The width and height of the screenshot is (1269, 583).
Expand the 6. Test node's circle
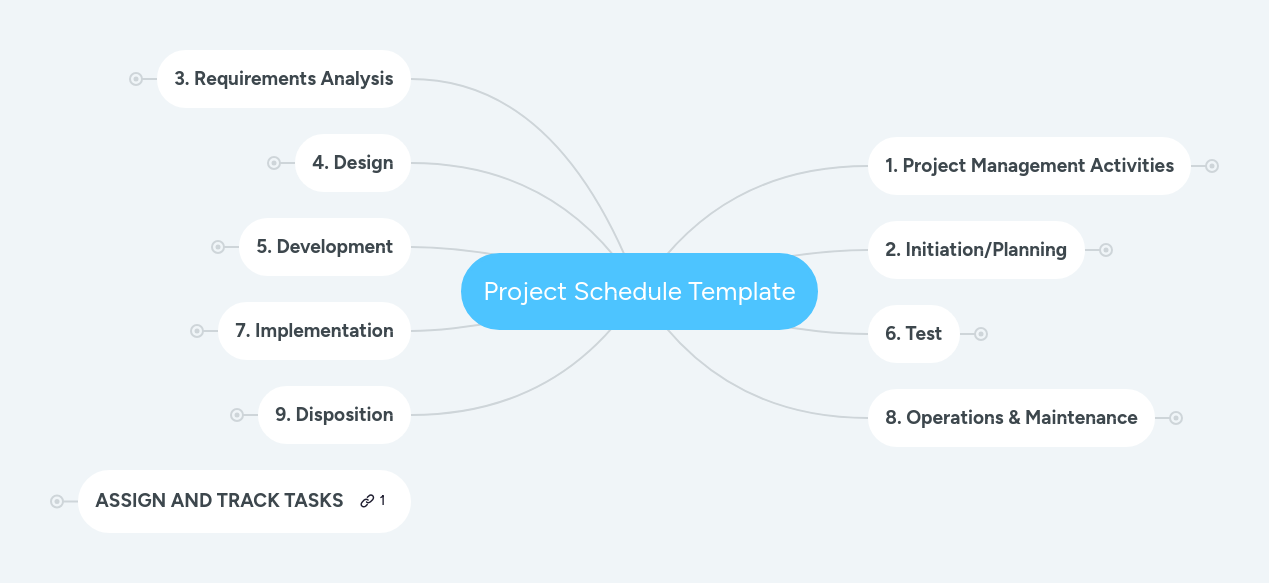pyautogui.click(x=981, y=334)
